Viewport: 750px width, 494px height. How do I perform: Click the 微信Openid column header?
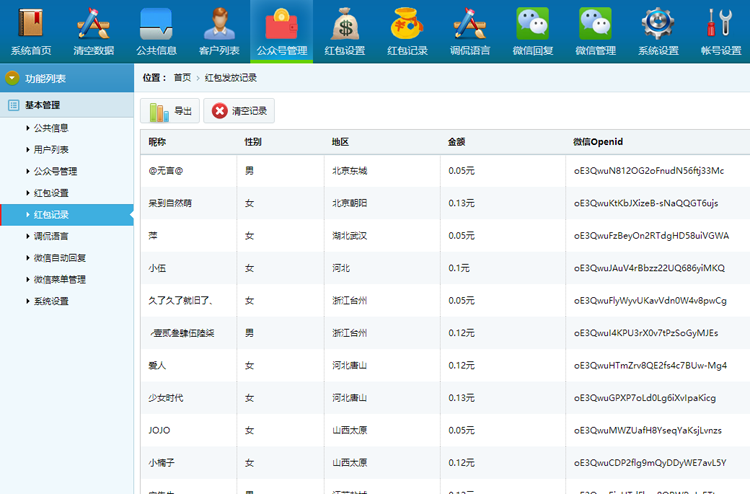tap(598, 142)
